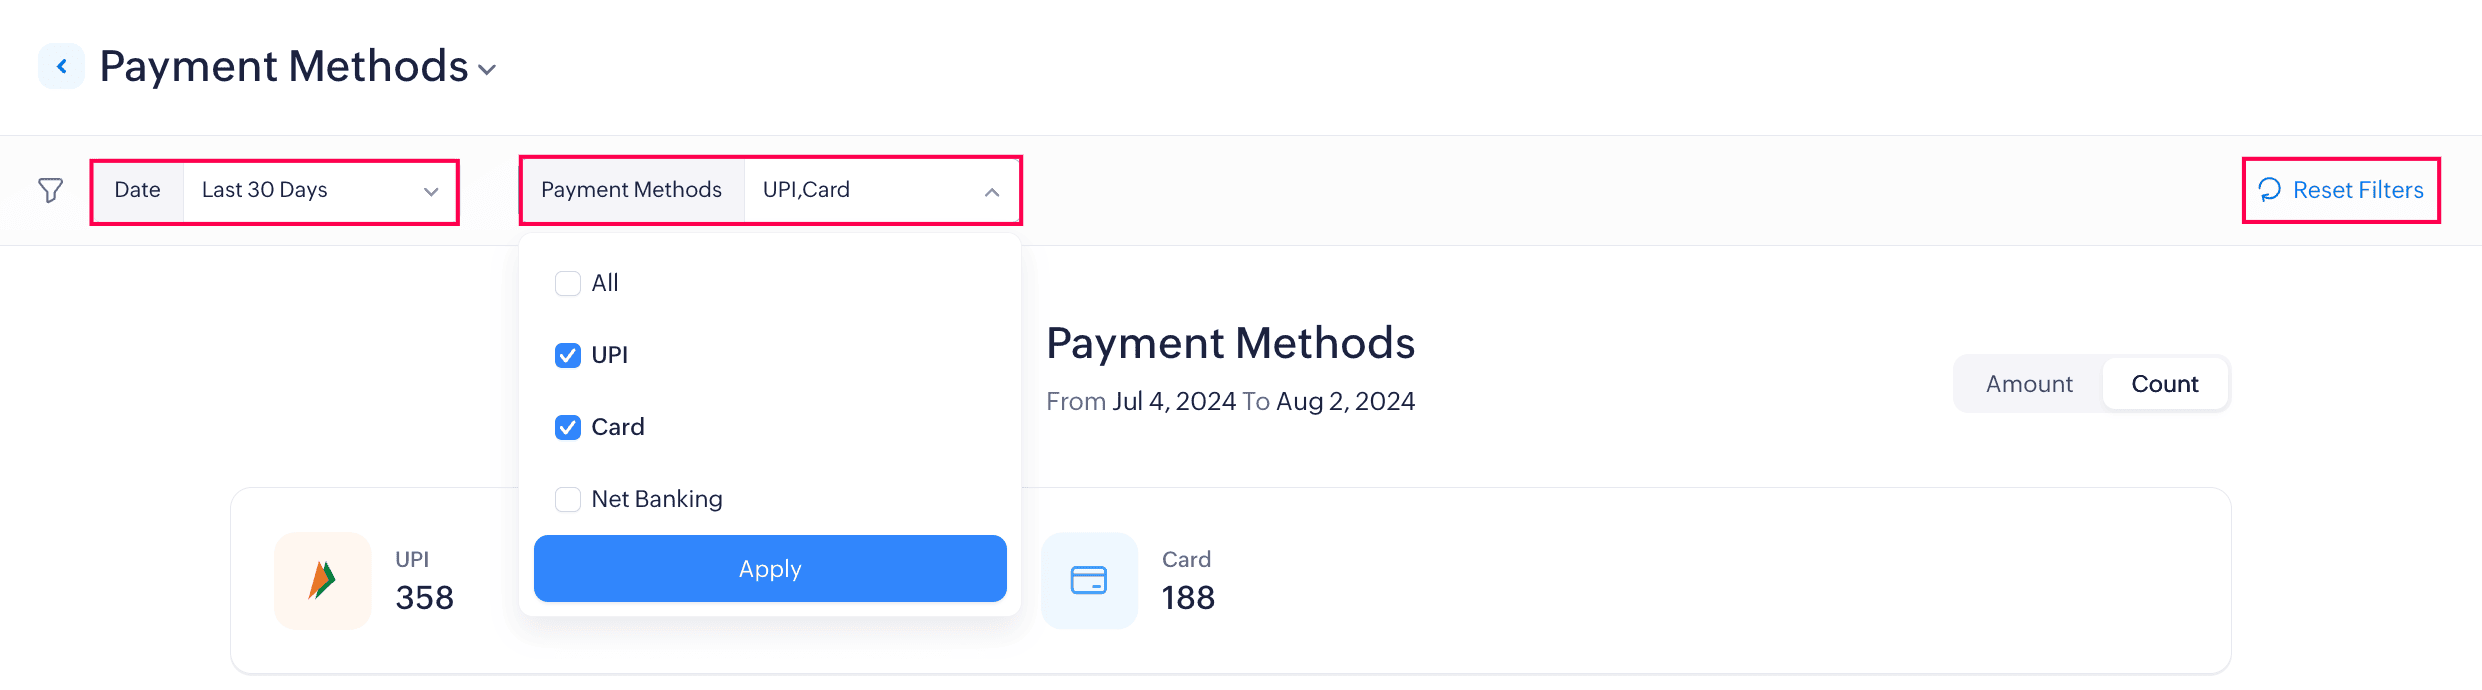
Task: Click the UPI count value 358
Action: [x=424, y=598]
